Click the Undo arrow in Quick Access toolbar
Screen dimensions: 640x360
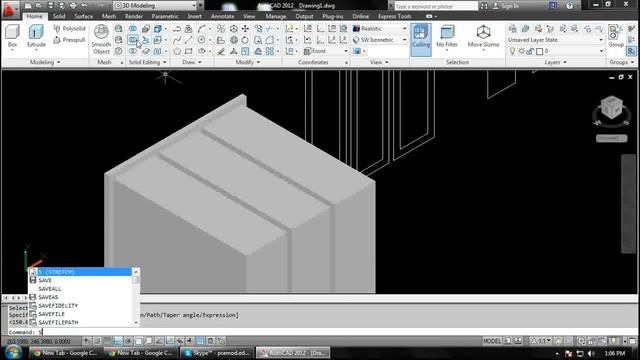click(x=84, y=6)
